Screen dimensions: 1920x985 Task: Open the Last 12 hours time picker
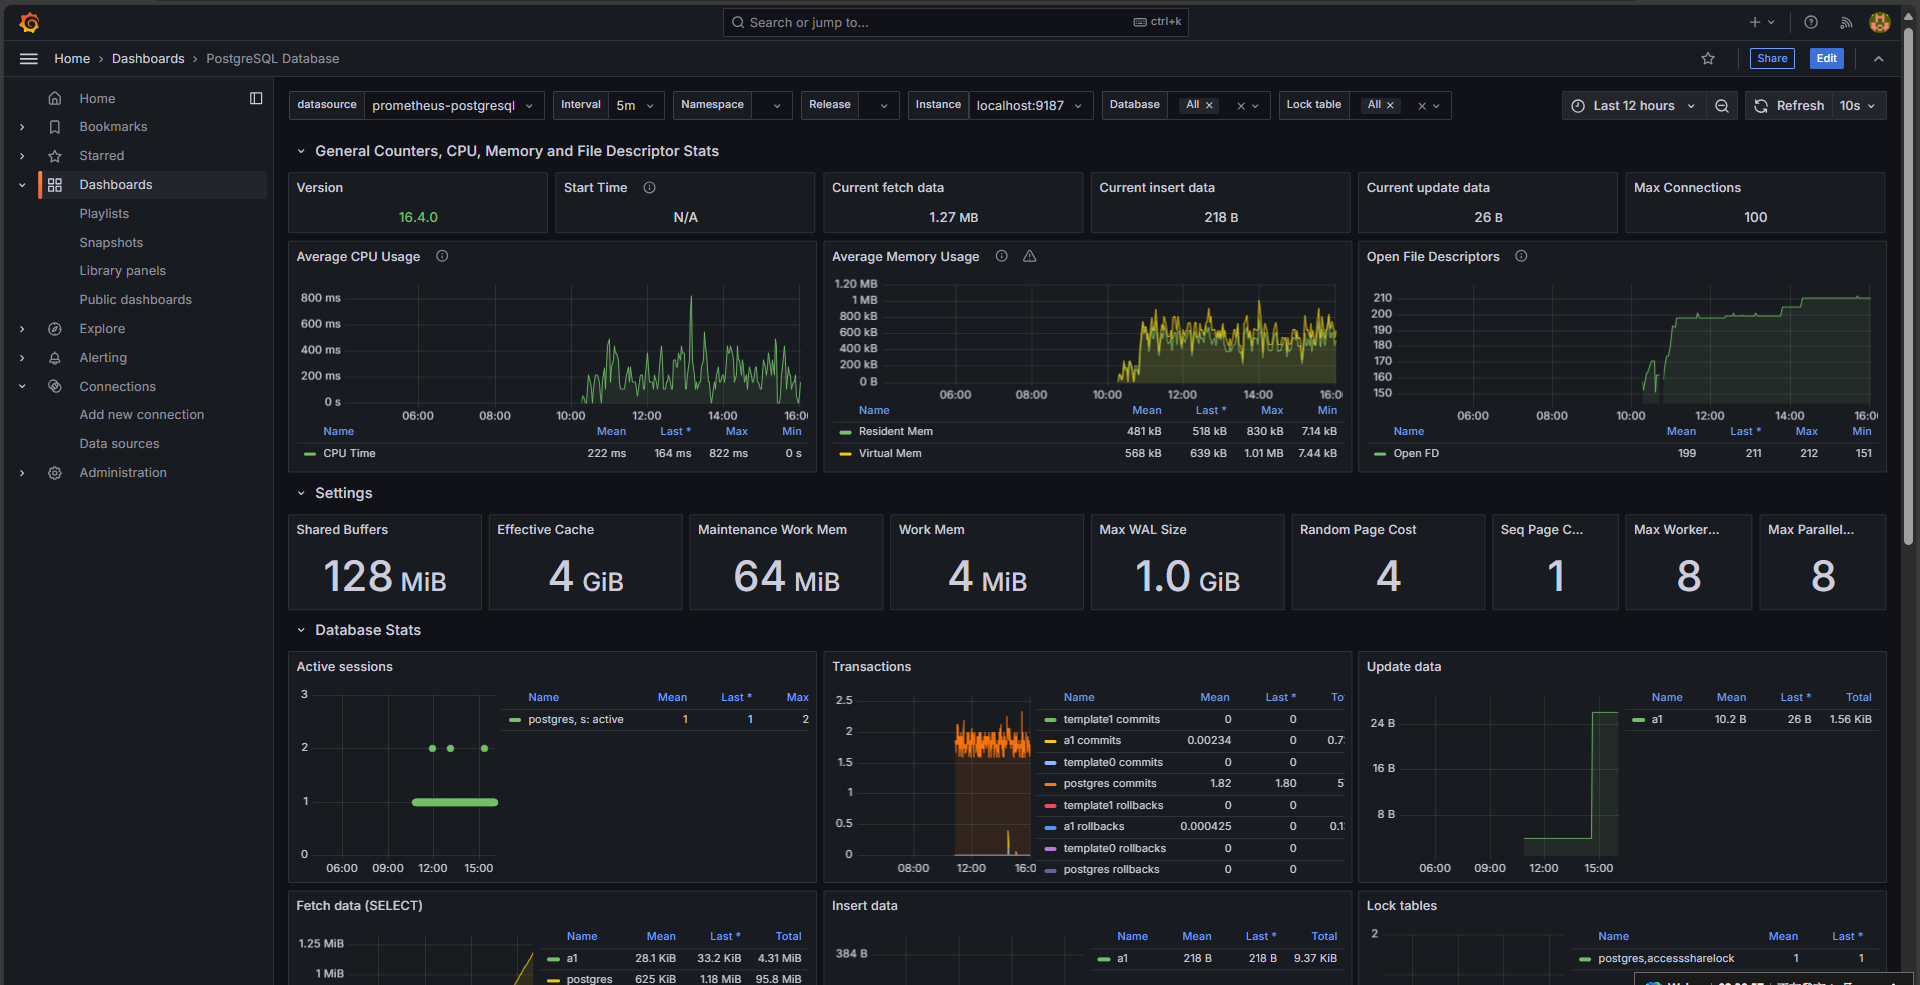point(1632,106)
